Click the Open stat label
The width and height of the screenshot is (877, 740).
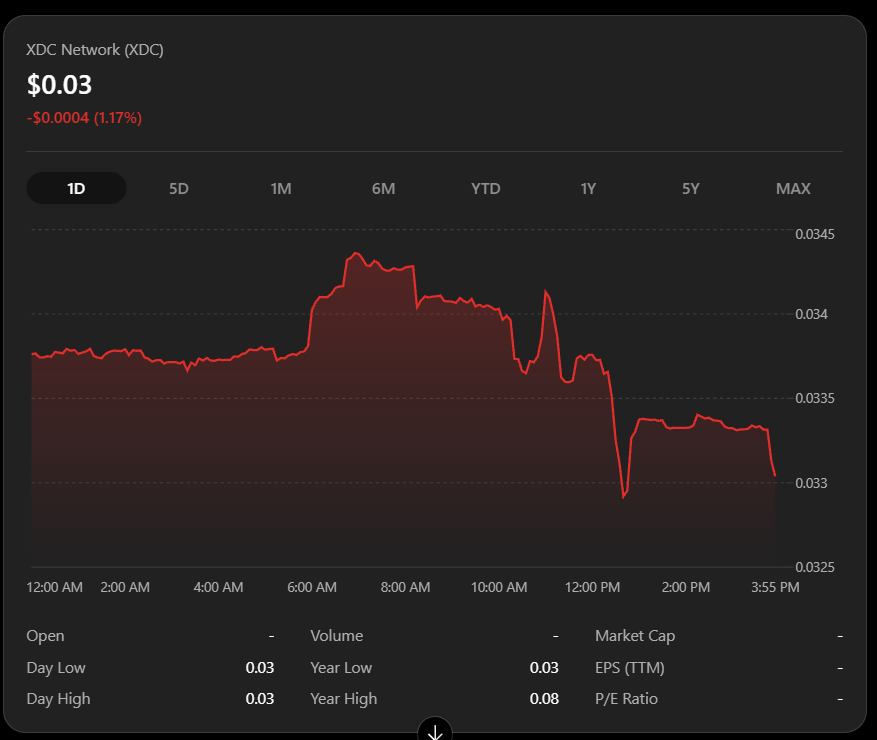click(x=45, y=636)
